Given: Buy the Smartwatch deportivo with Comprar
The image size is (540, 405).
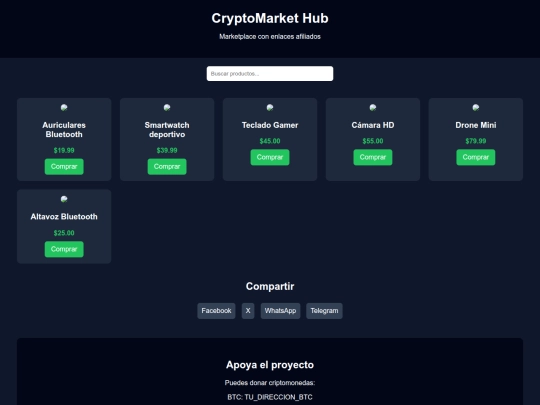Looking at the screenshot, I should [x=167, y=167].
